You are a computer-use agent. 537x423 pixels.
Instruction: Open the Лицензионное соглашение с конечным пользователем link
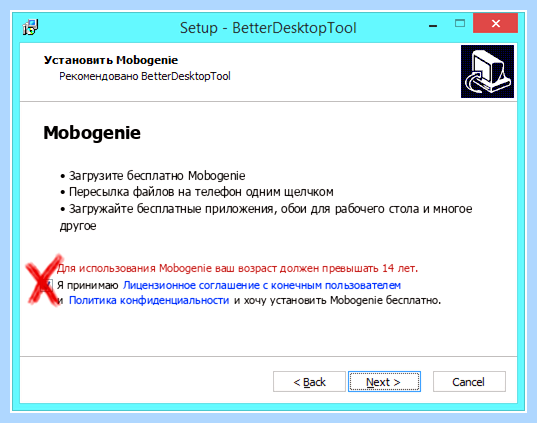click(262, 285)
